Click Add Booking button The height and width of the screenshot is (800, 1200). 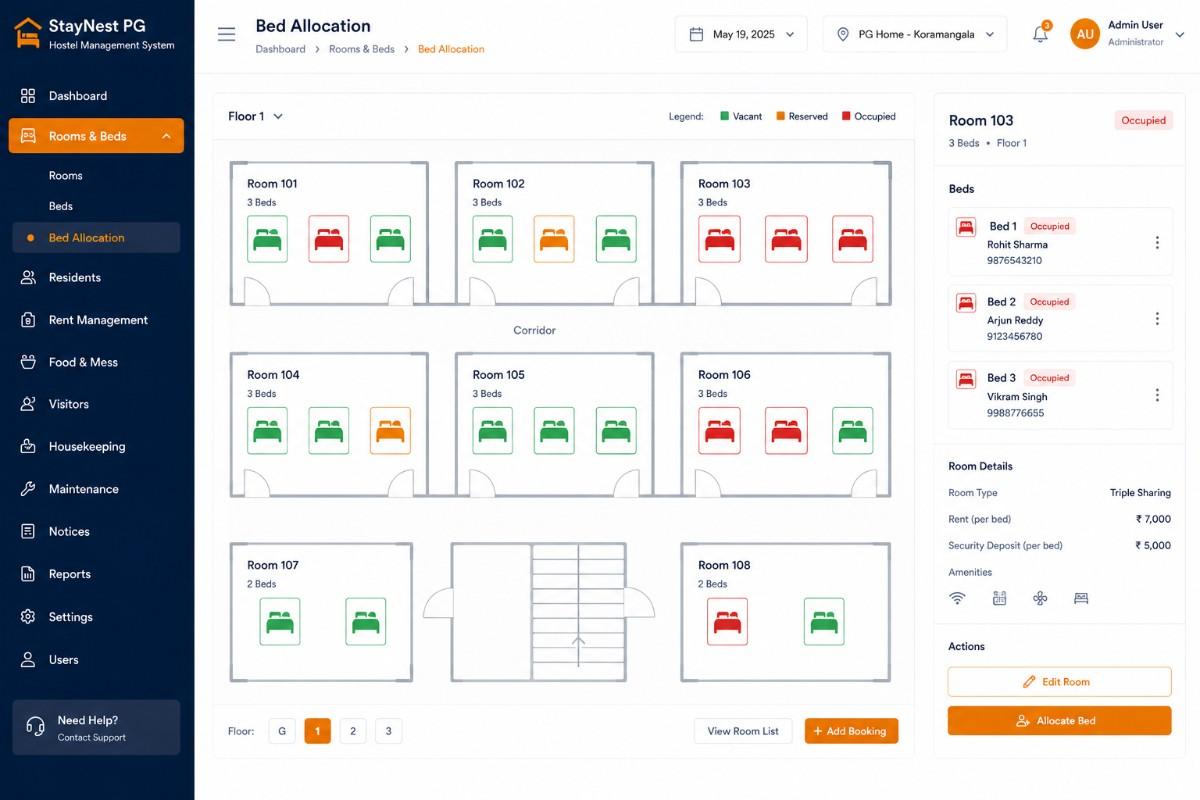click(851, 731)
